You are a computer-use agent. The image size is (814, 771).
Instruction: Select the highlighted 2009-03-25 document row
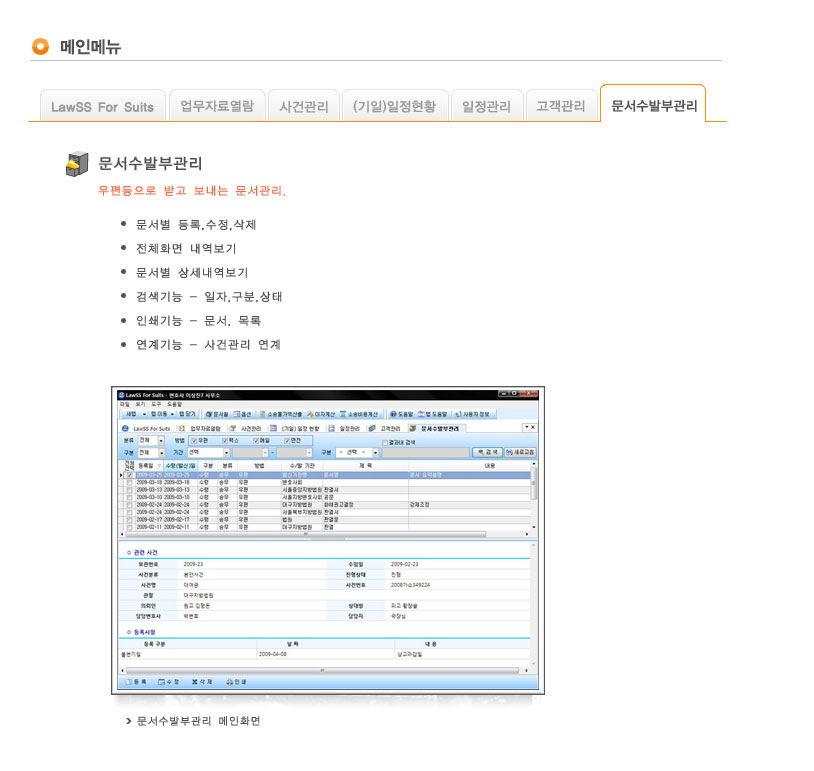pyautogui.click(x=328, y=475)
